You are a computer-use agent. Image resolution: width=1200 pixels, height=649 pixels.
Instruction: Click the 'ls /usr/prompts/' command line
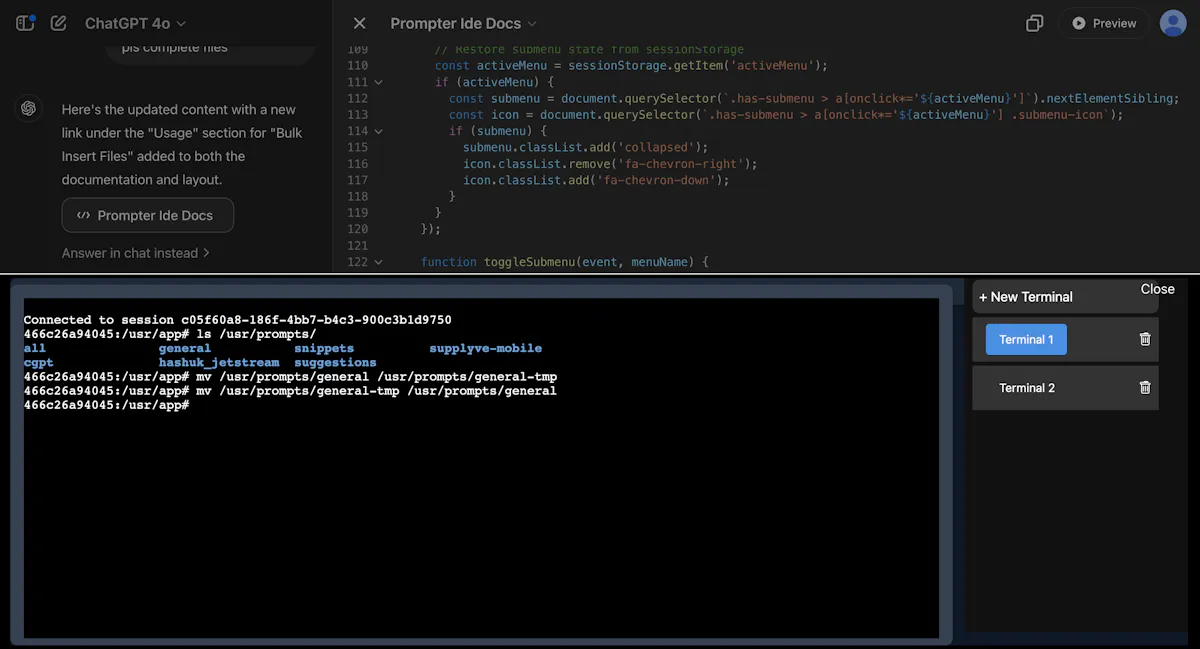tap(170, 334)
